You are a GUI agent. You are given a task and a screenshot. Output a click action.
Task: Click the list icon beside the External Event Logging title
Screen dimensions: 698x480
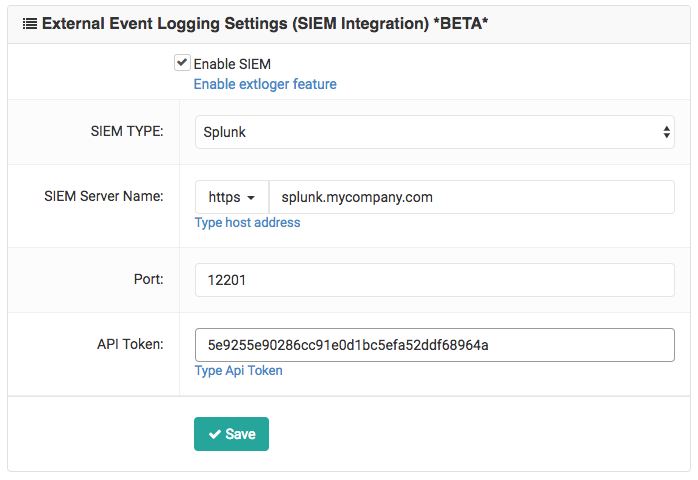click(x=30, y=24)
